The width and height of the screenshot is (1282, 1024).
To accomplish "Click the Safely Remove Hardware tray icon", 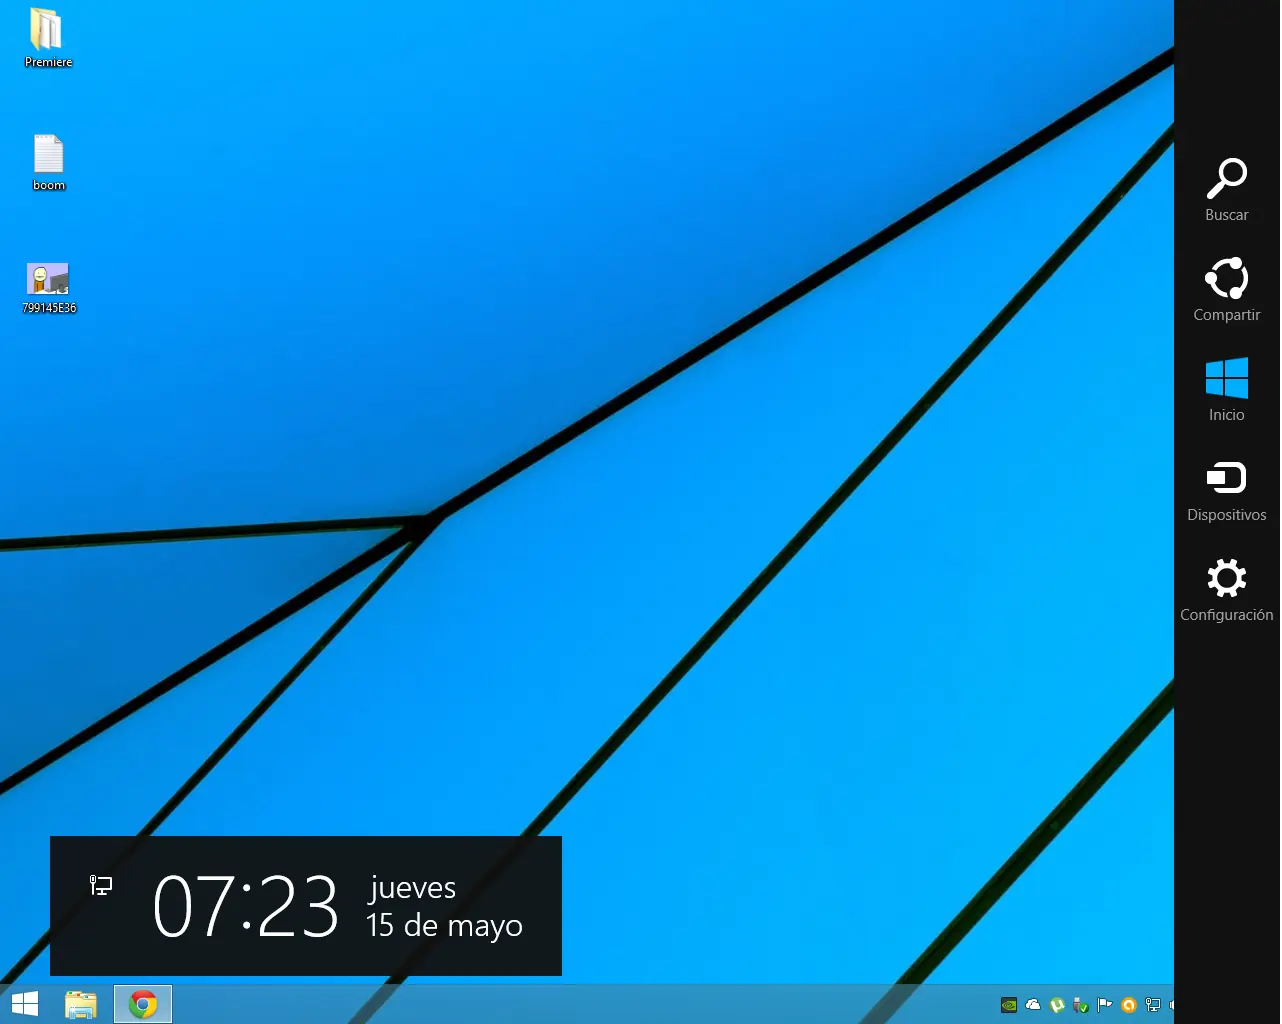I will point(1081,1005).
